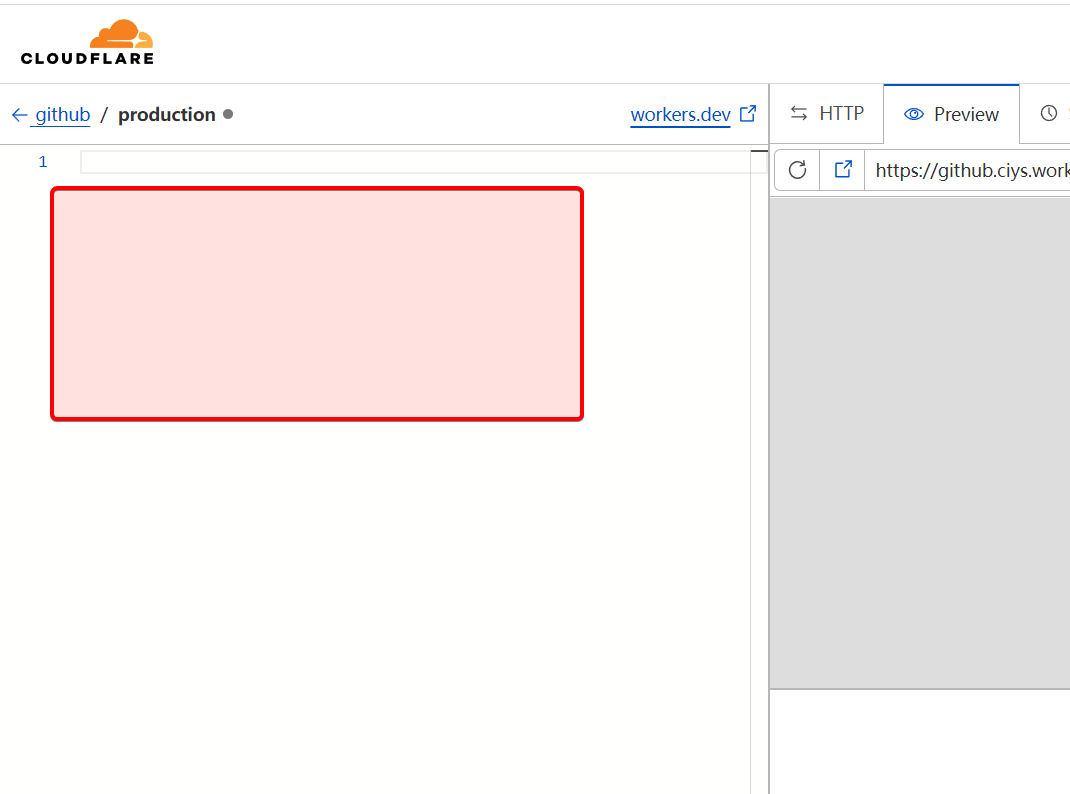Click line number 1 in the editor gutter

click(43, 162)
